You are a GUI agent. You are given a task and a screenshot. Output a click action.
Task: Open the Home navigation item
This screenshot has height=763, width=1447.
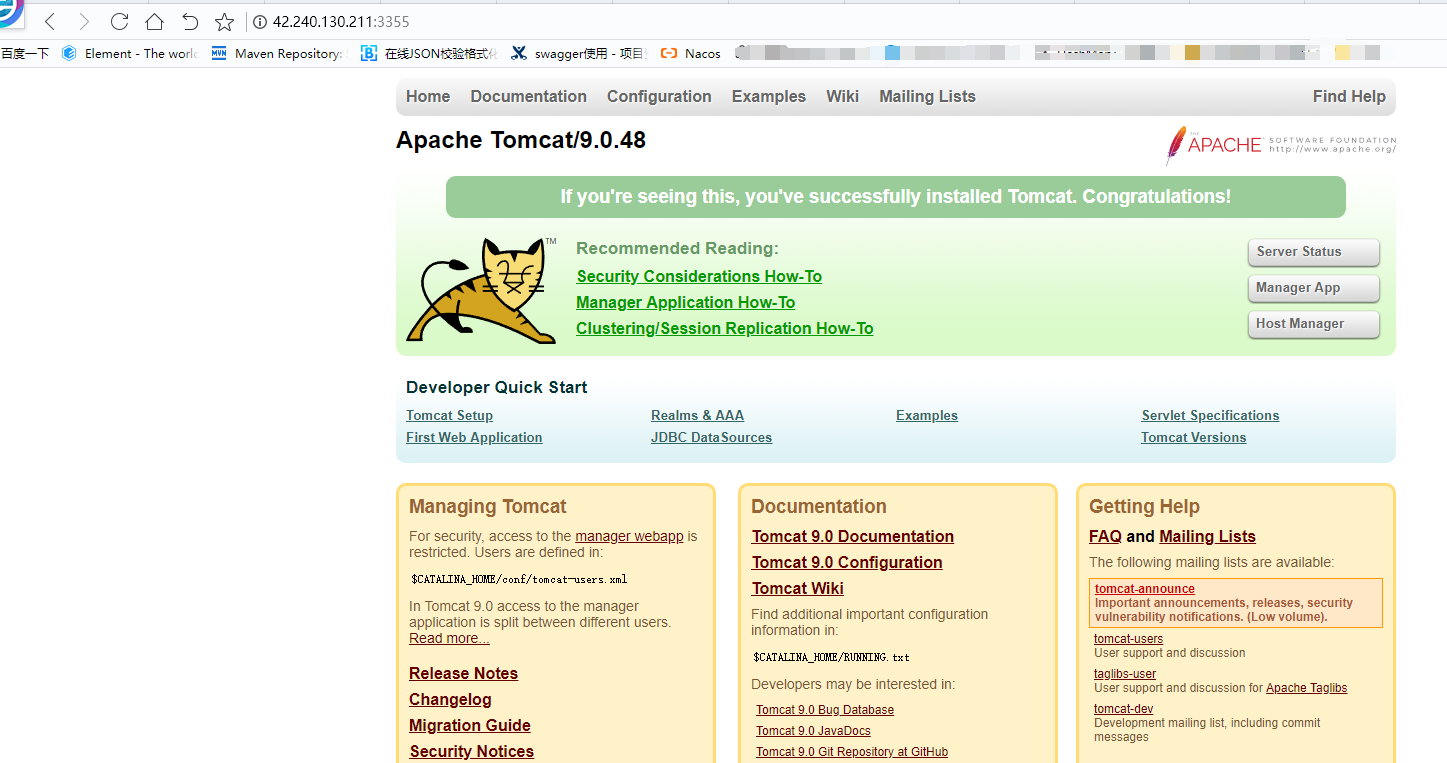(428, 97)
